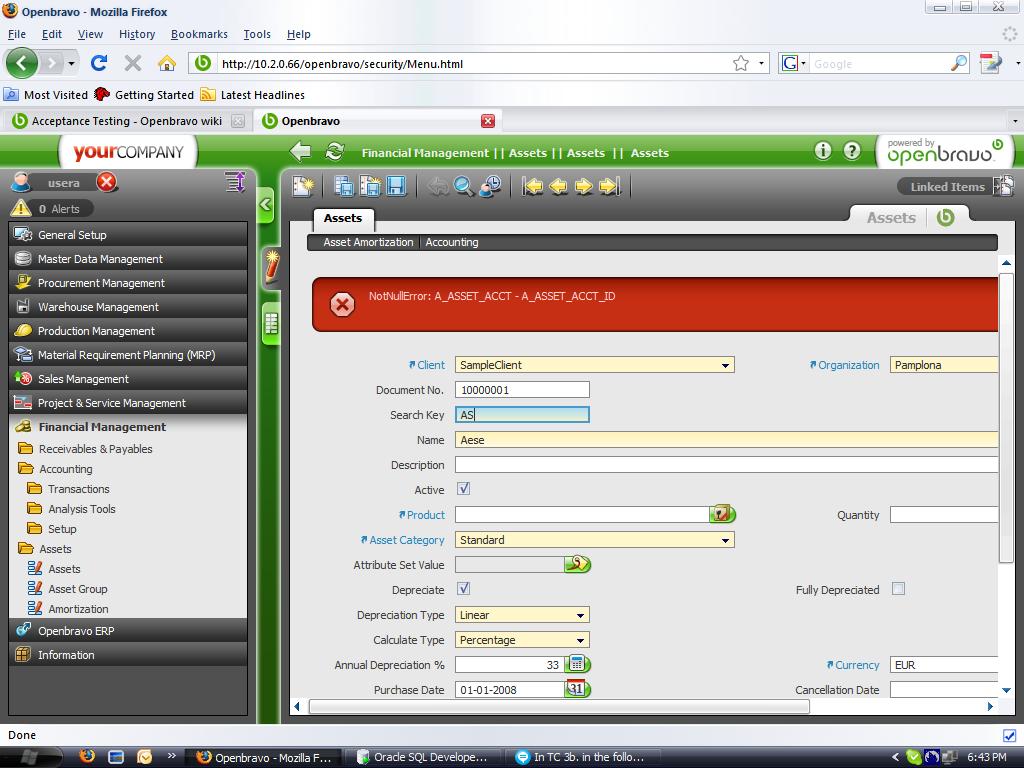Open calculator for Annual Depreciation %
The height and width of the screenshot is (768, 1024).
[x=577, y=664]
